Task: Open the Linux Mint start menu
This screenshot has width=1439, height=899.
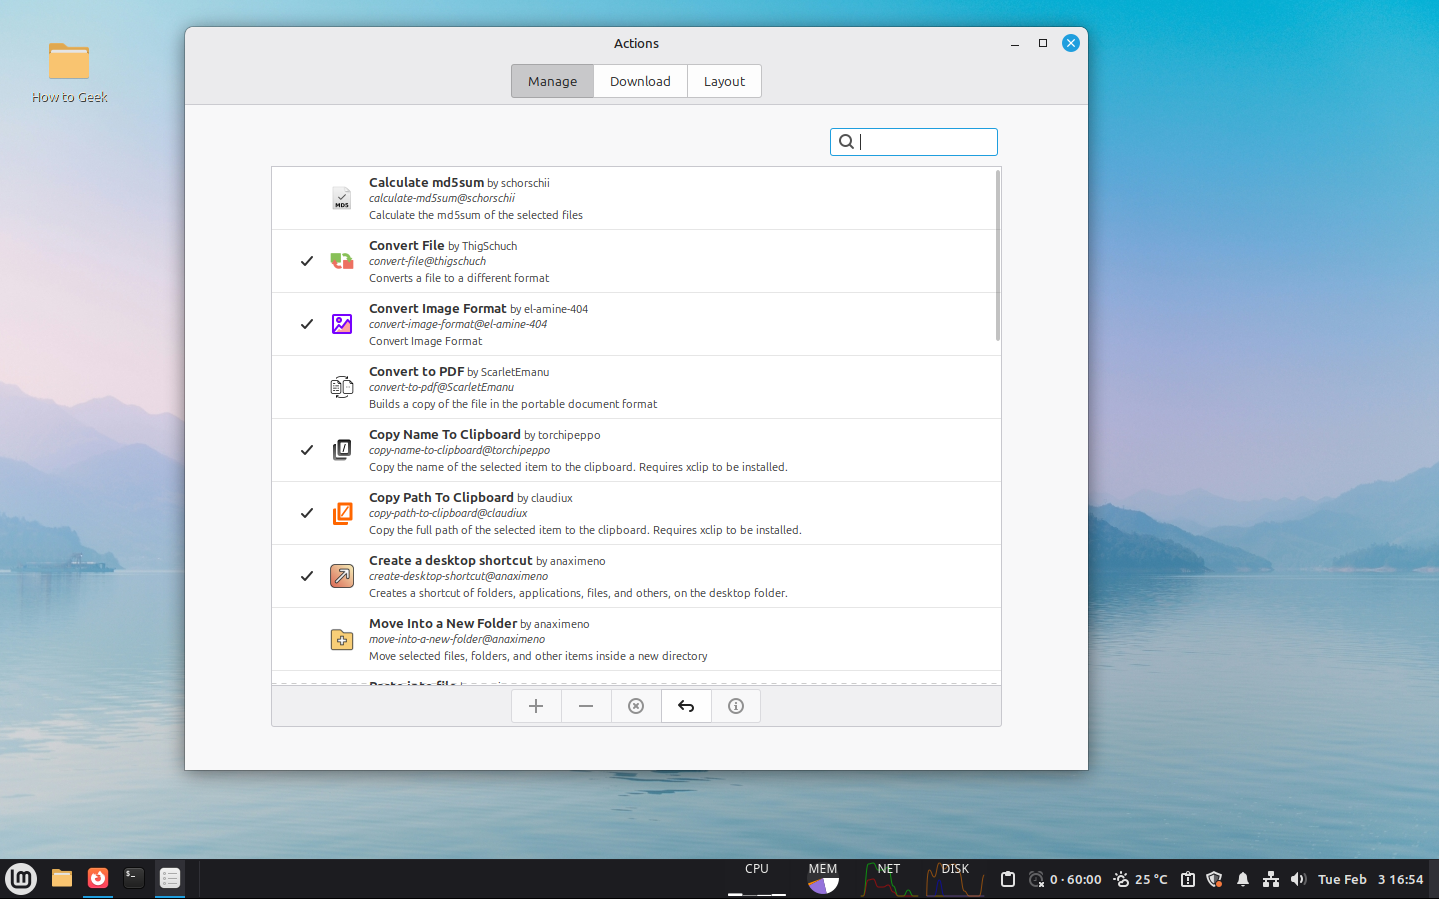Action: 21,879
